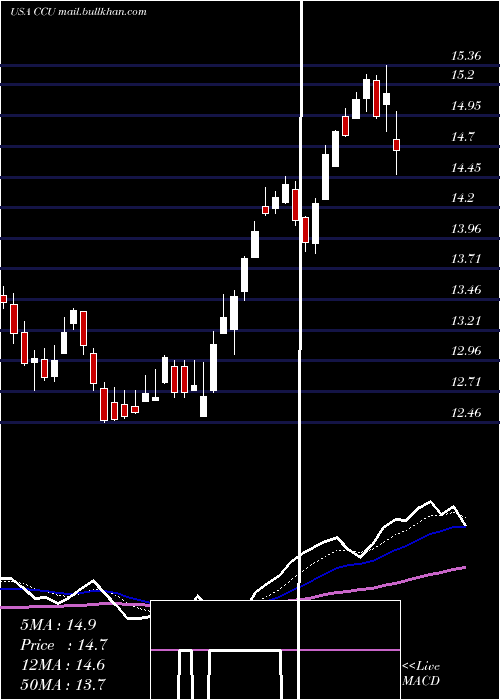
Task: Click the lowest white candlestick near 12.46
Action: [203, 406]
